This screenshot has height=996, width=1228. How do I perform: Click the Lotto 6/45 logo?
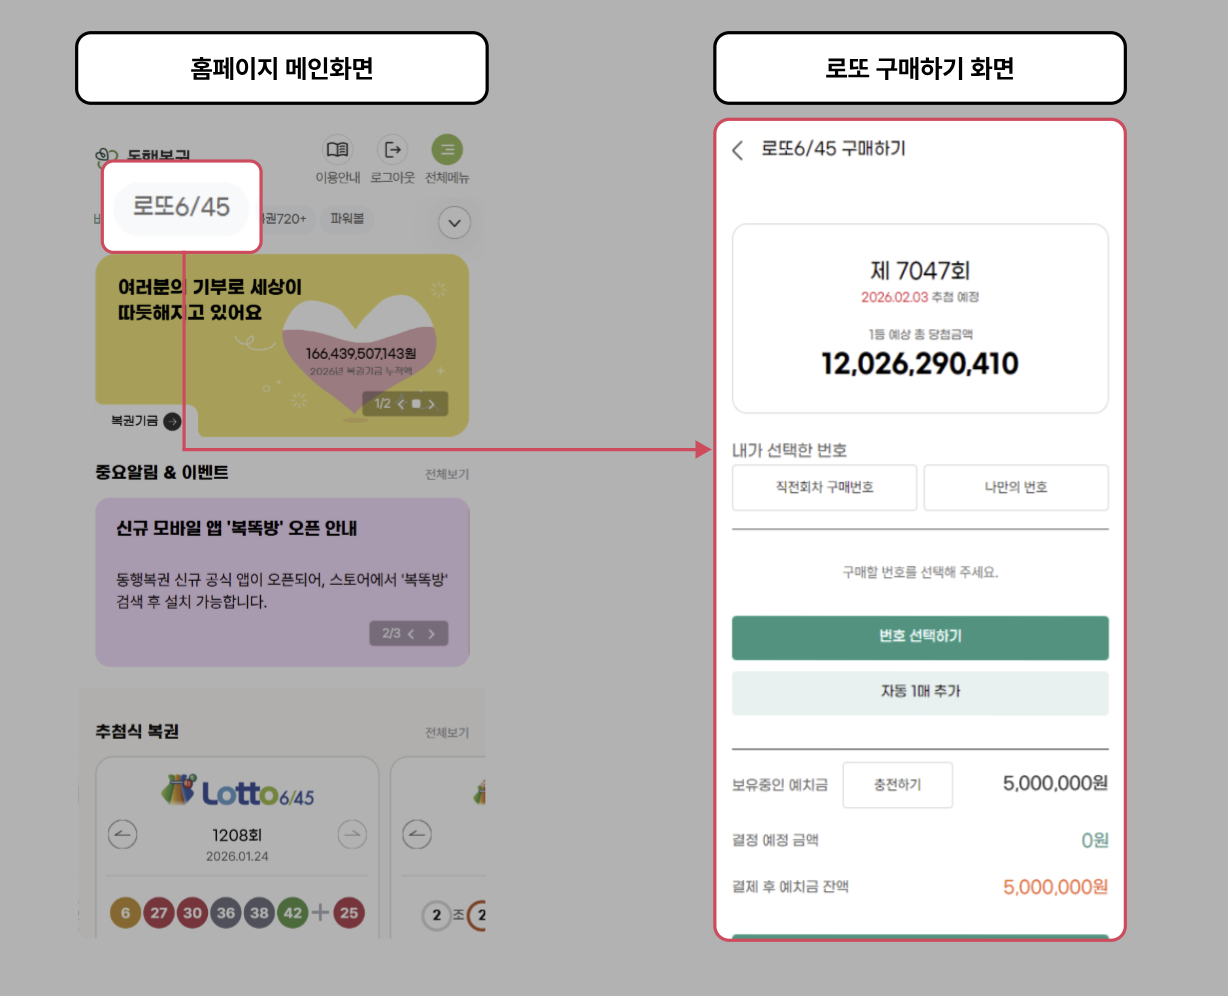(237, 791)
